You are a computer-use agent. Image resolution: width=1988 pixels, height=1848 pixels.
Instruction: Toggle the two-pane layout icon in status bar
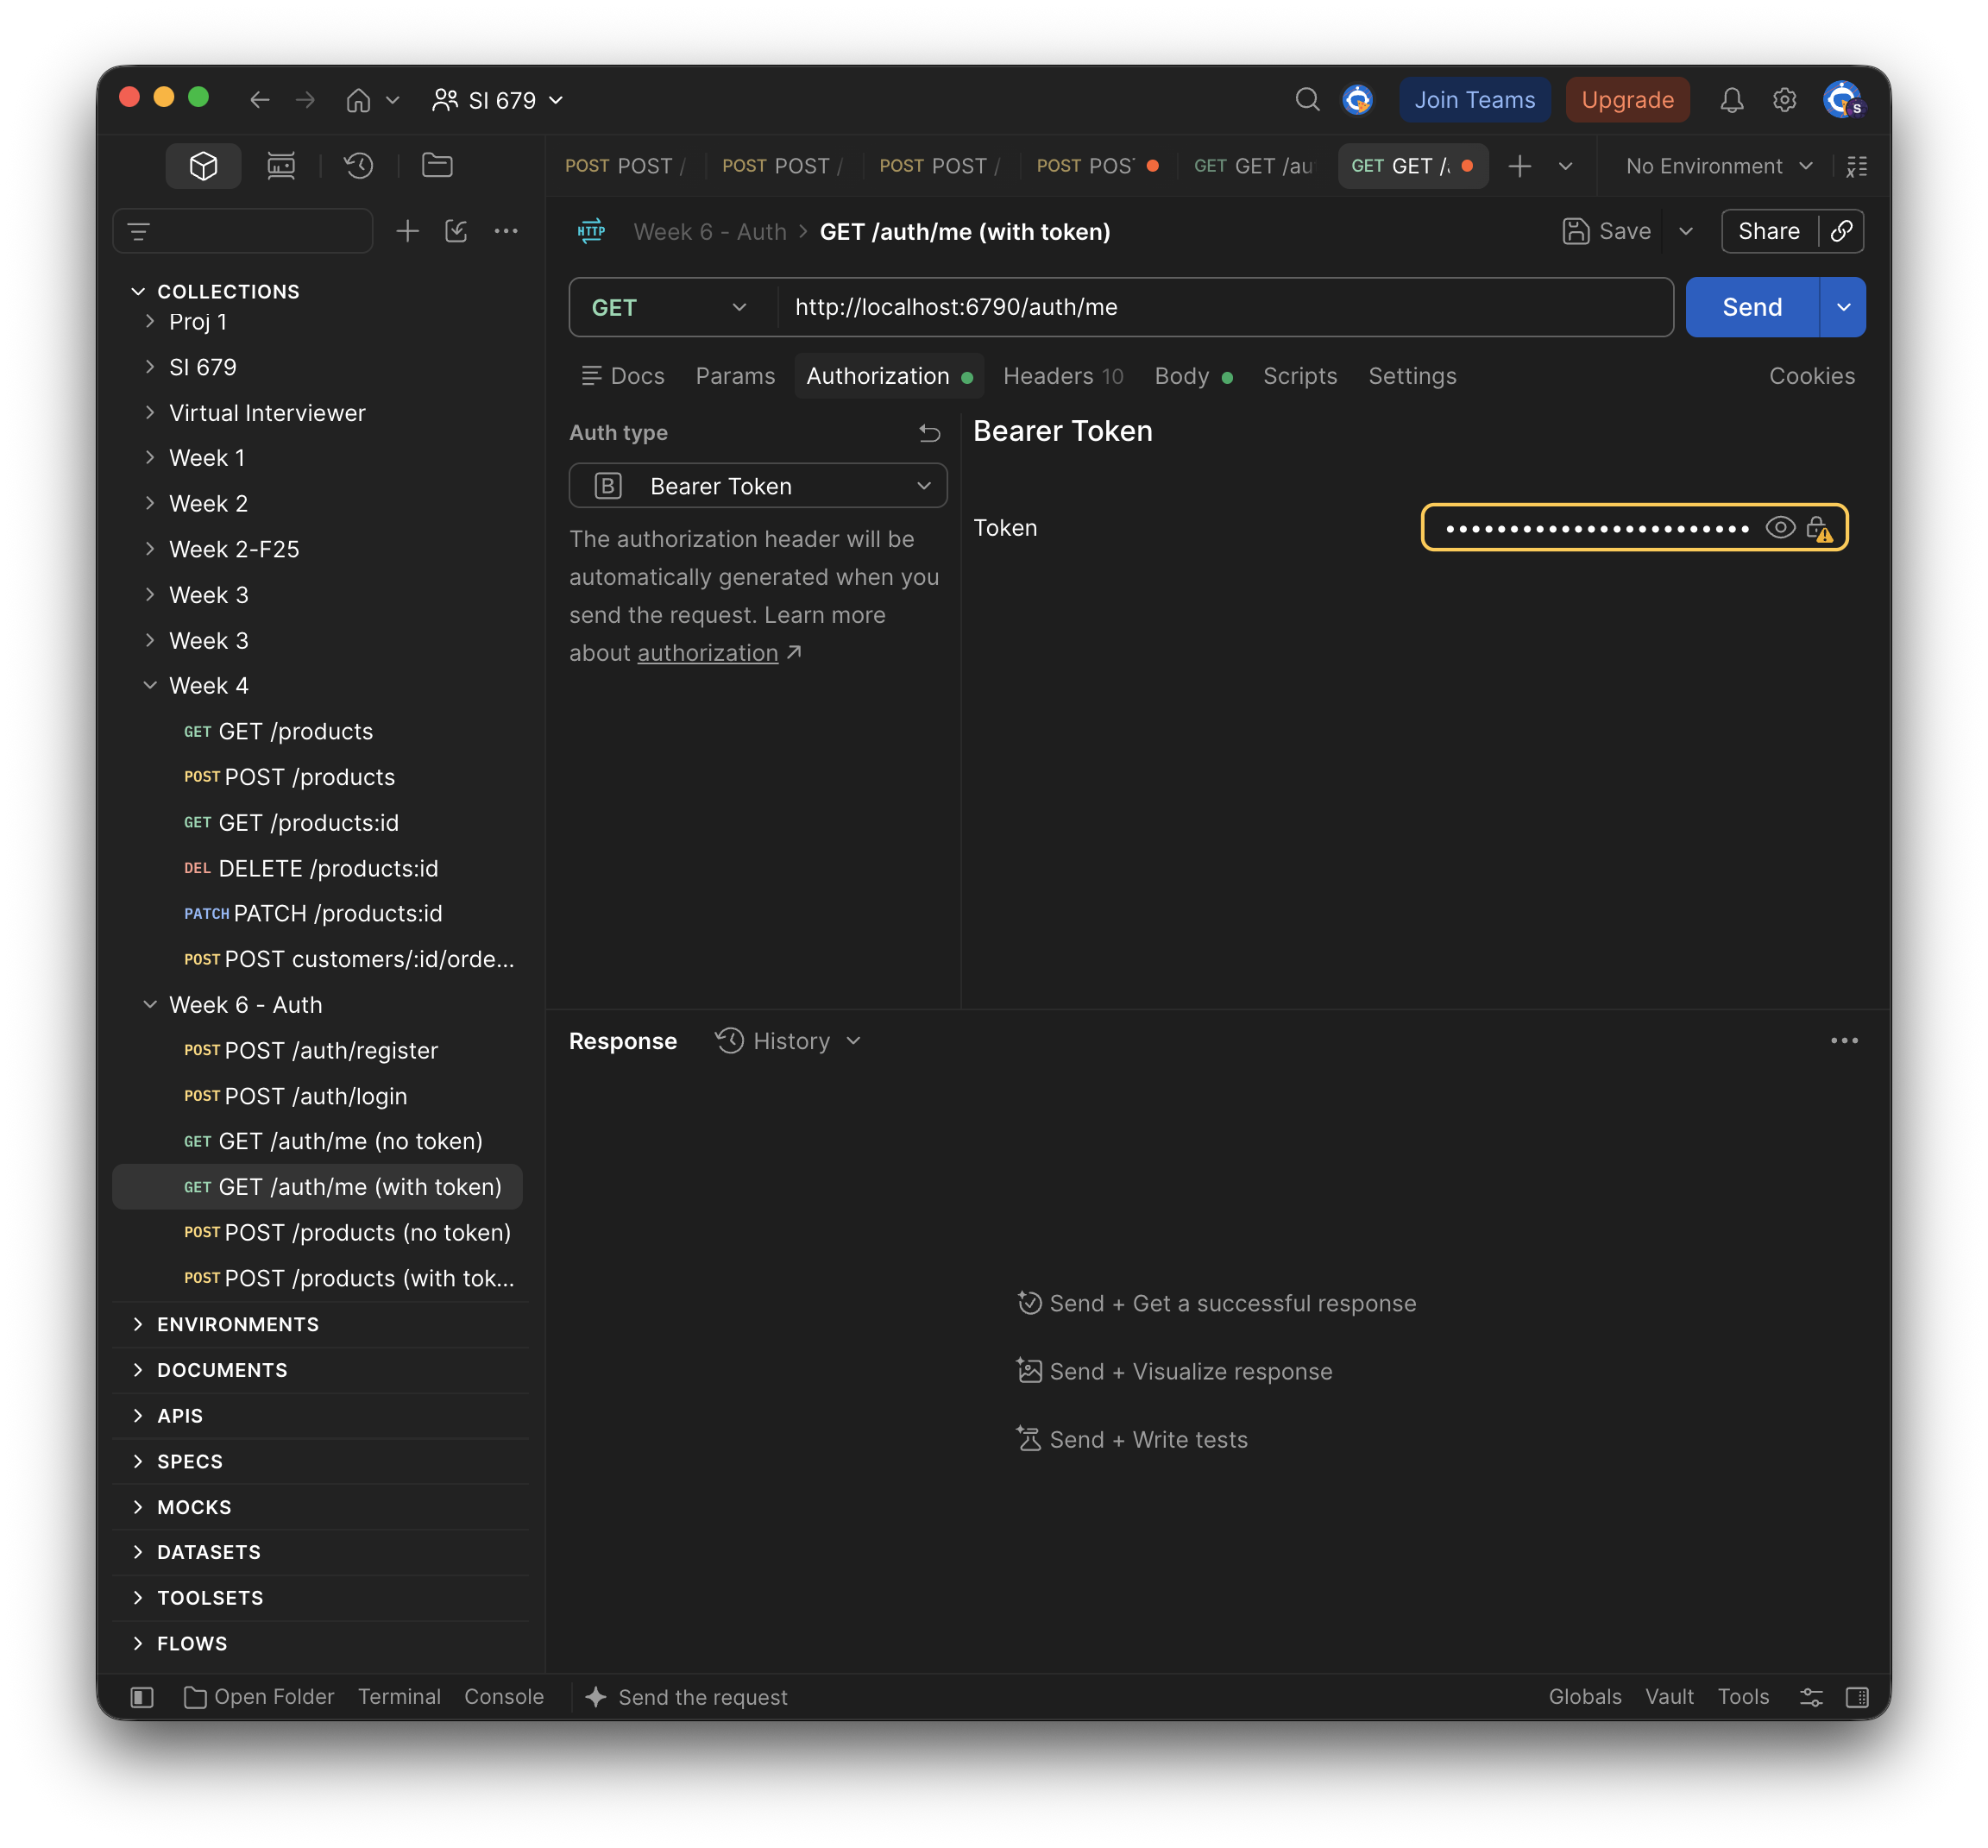point(1857,1697)
